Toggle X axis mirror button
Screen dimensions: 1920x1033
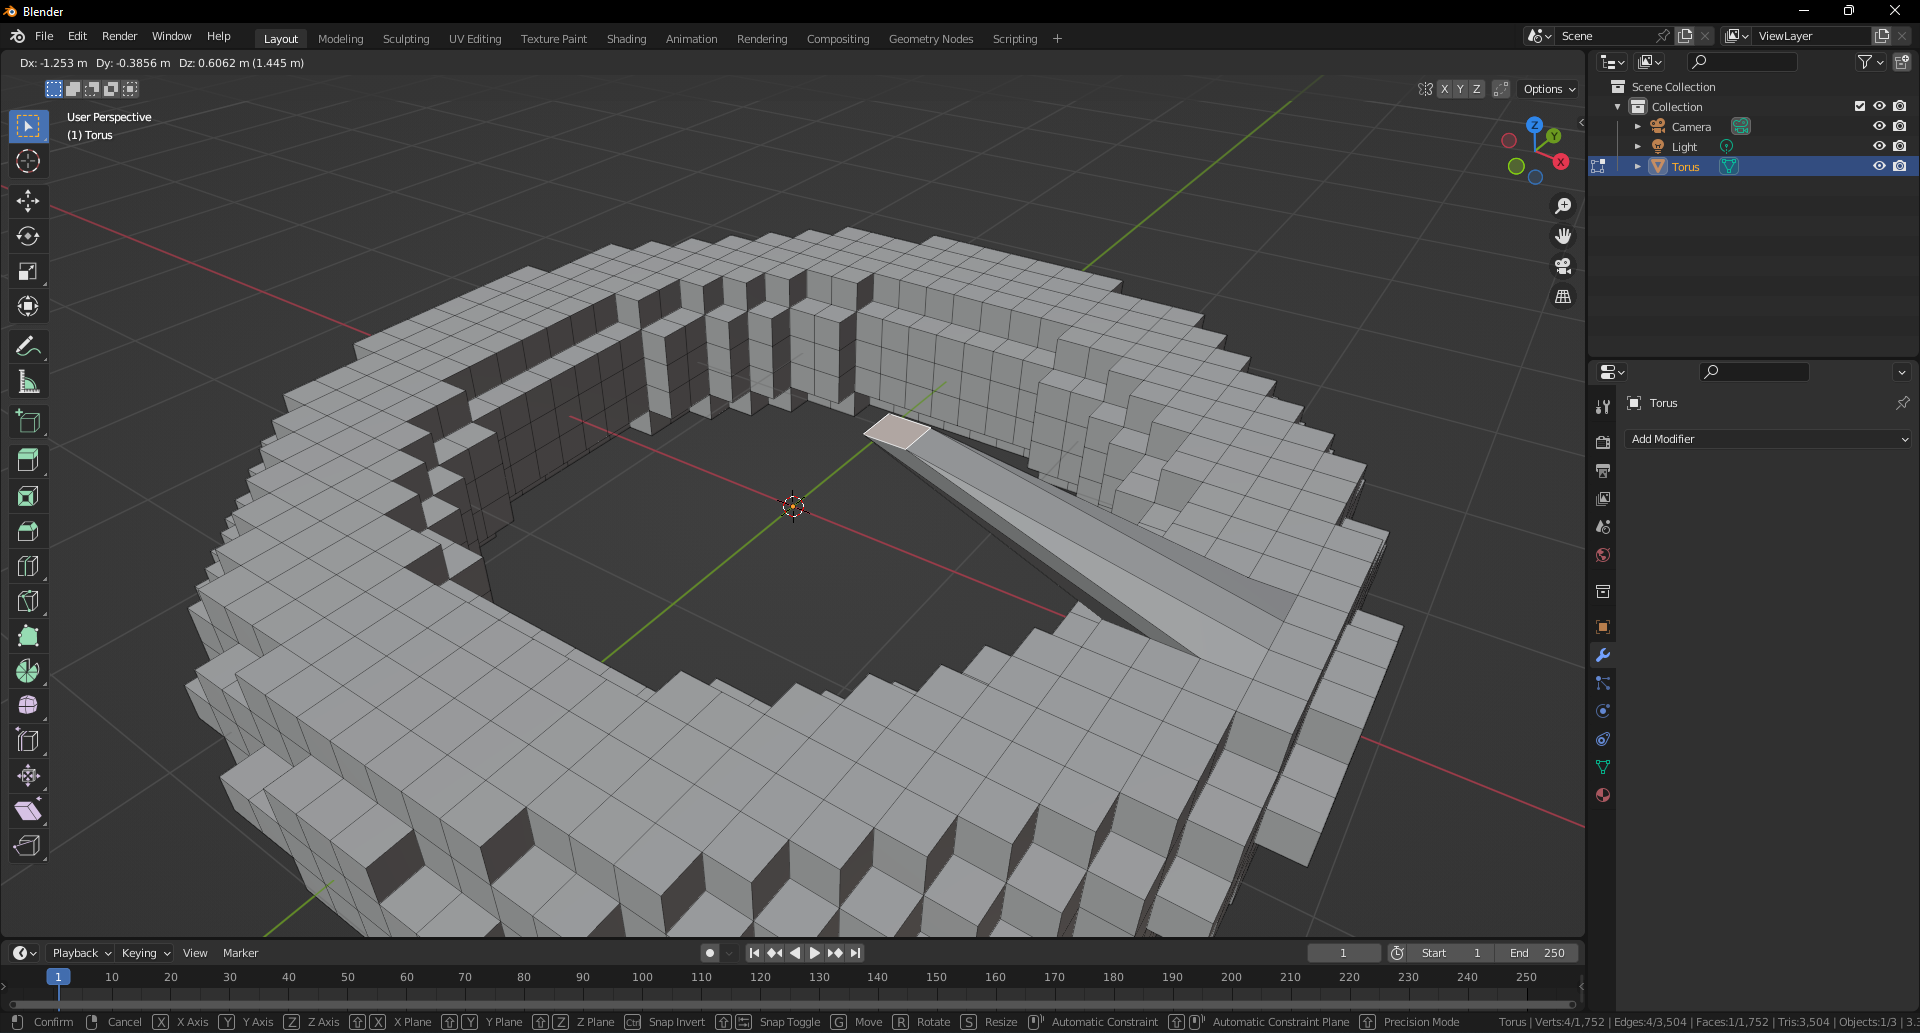[x=1444, y=89]
